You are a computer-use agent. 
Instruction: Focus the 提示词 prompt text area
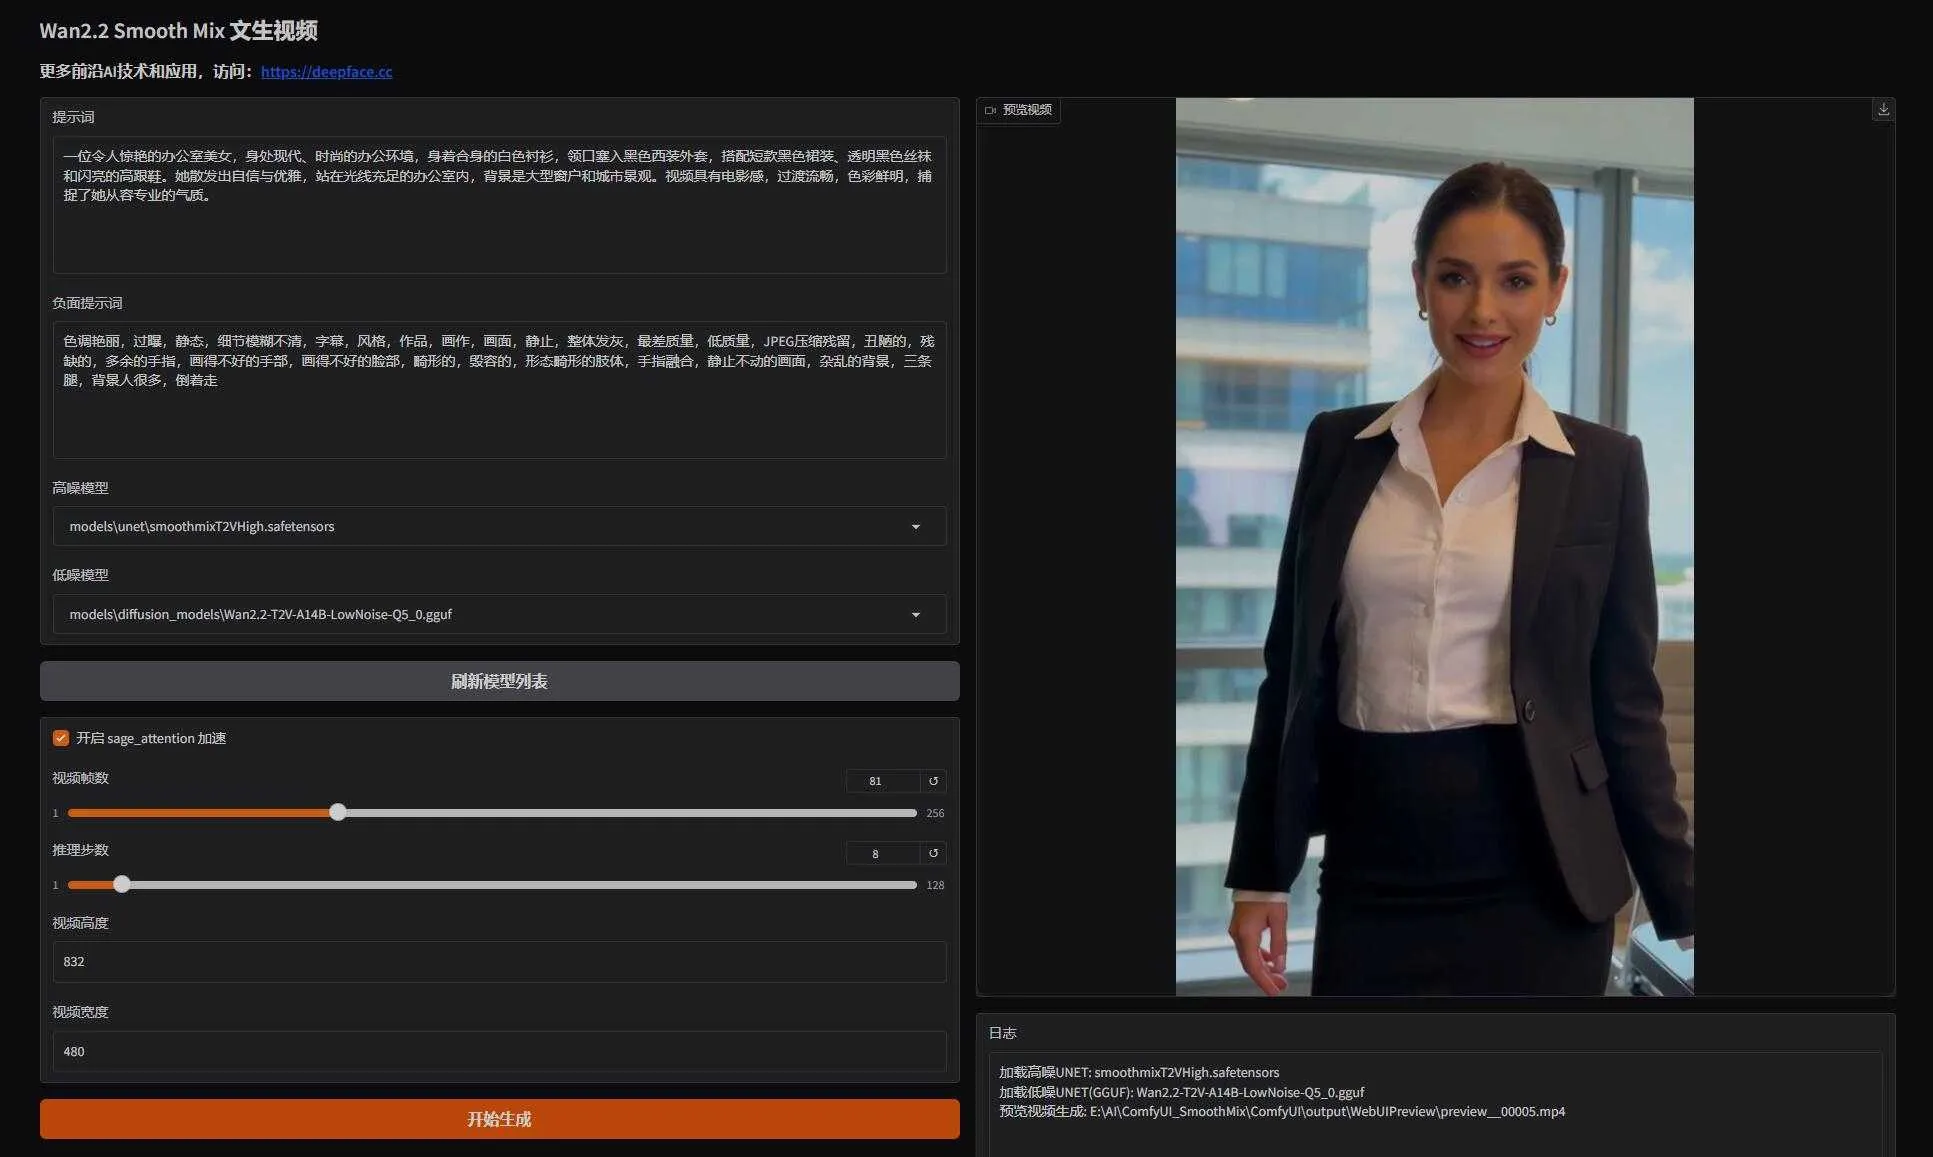pos(499,205)
